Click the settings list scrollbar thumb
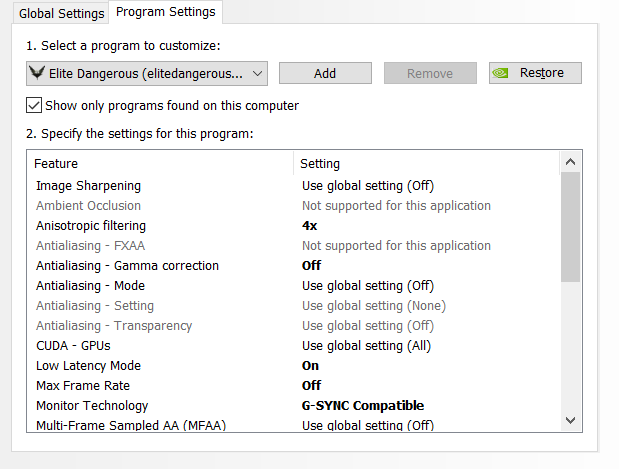The height and width of the screenshot is (469, 619). tap(570, 227)
